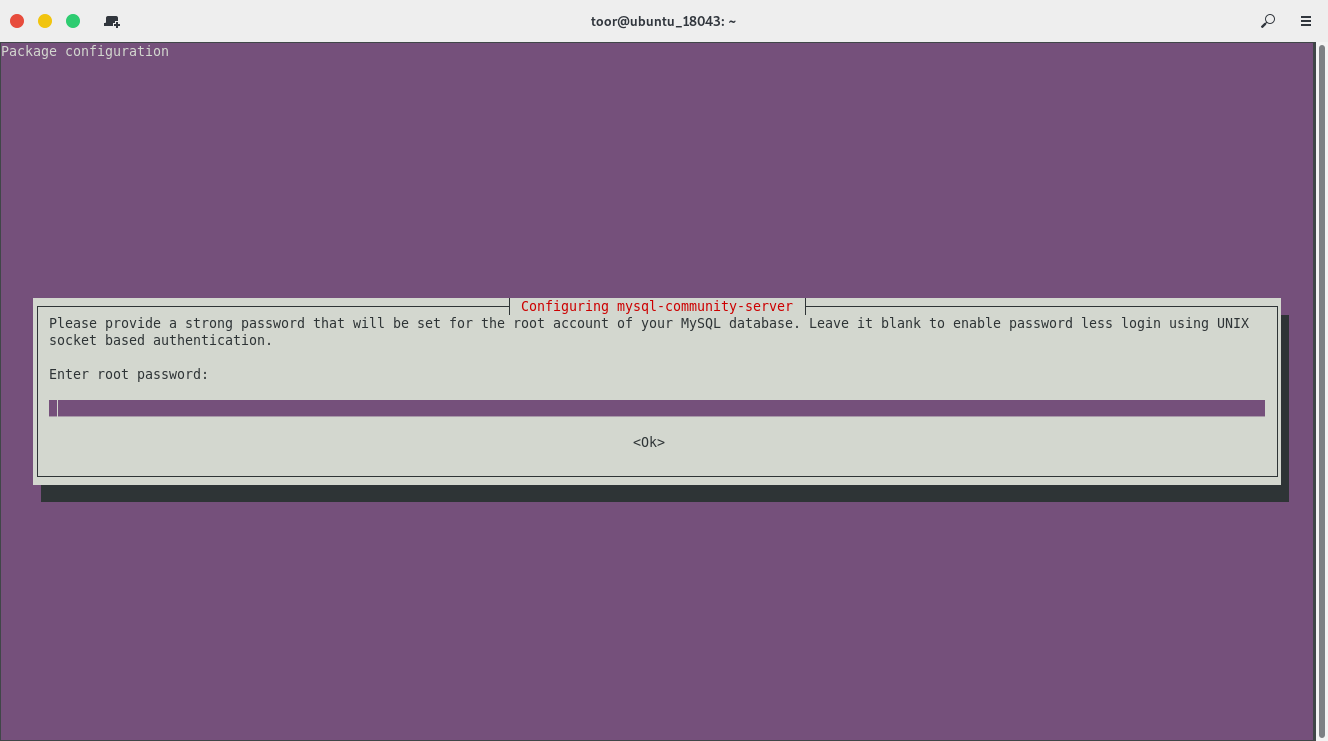Screen dimensions: 1328x741
Task: Confirm with the <Ok> button
Action: (649, 442)
